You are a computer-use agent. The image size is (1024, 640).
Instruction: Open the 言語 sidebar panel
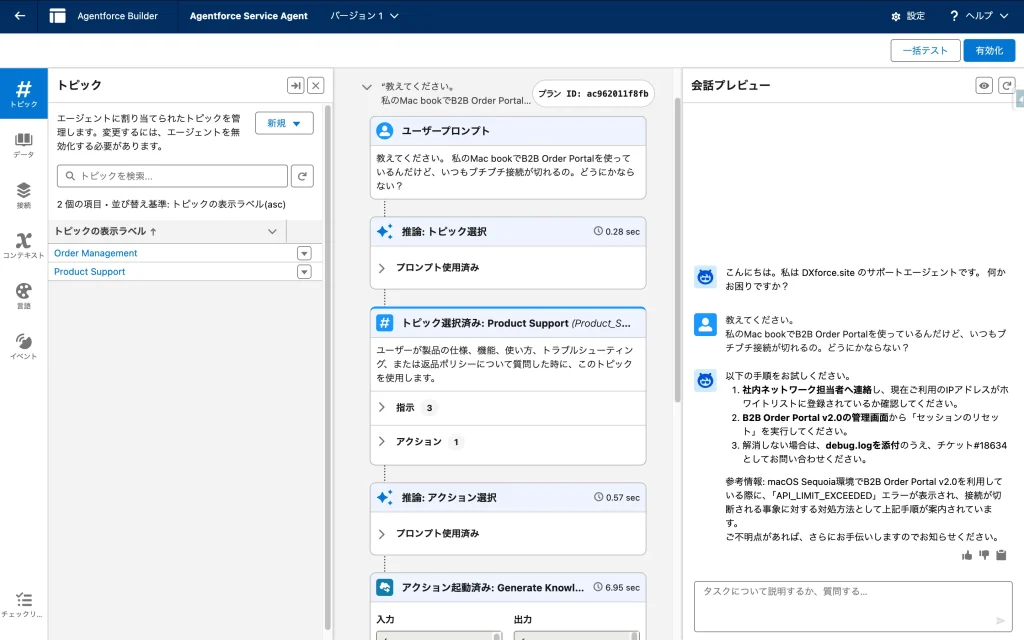pyautogui.click(x=23, y=296)
